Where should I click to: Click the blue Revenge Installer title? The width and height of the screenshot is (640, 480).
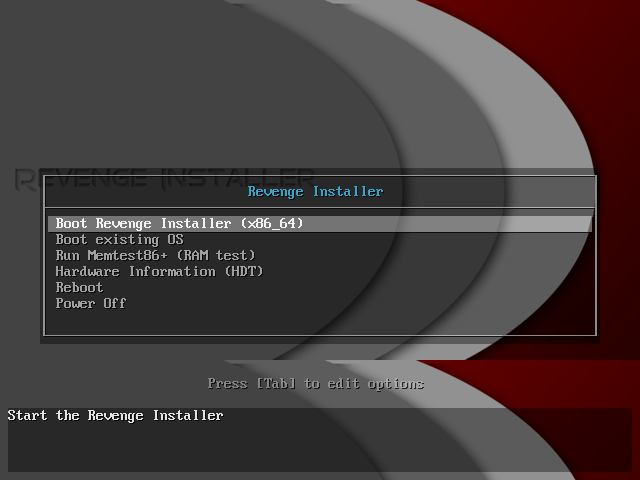[316, 191]
